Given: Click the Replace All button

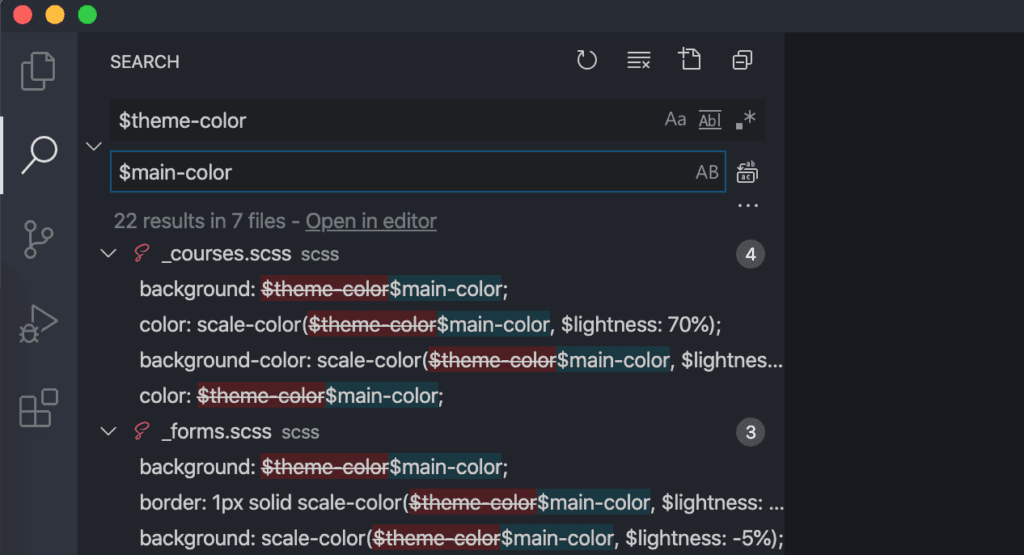Looking at the screenshot, I should click(747, 172).
